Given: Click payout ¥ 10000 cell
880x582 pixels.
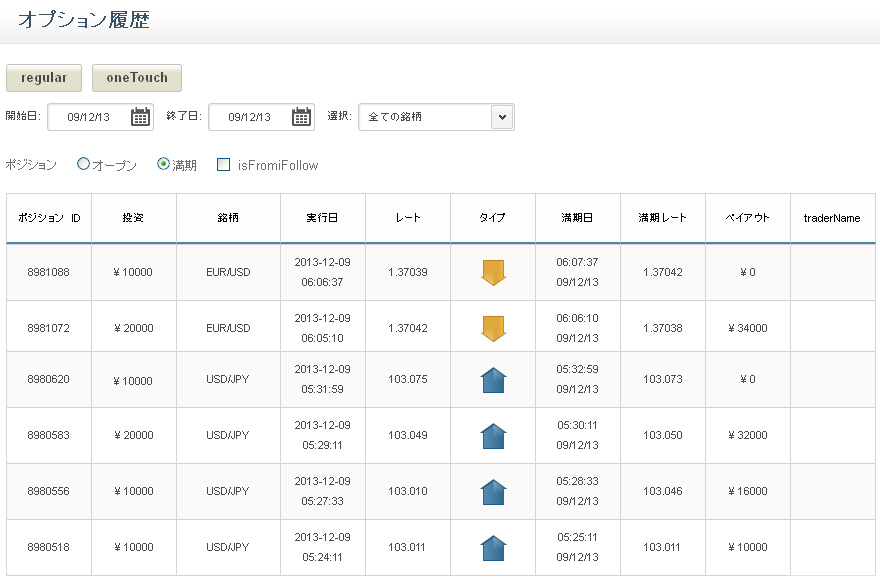Looking at the screenshot, I should (x=748, y=547).
